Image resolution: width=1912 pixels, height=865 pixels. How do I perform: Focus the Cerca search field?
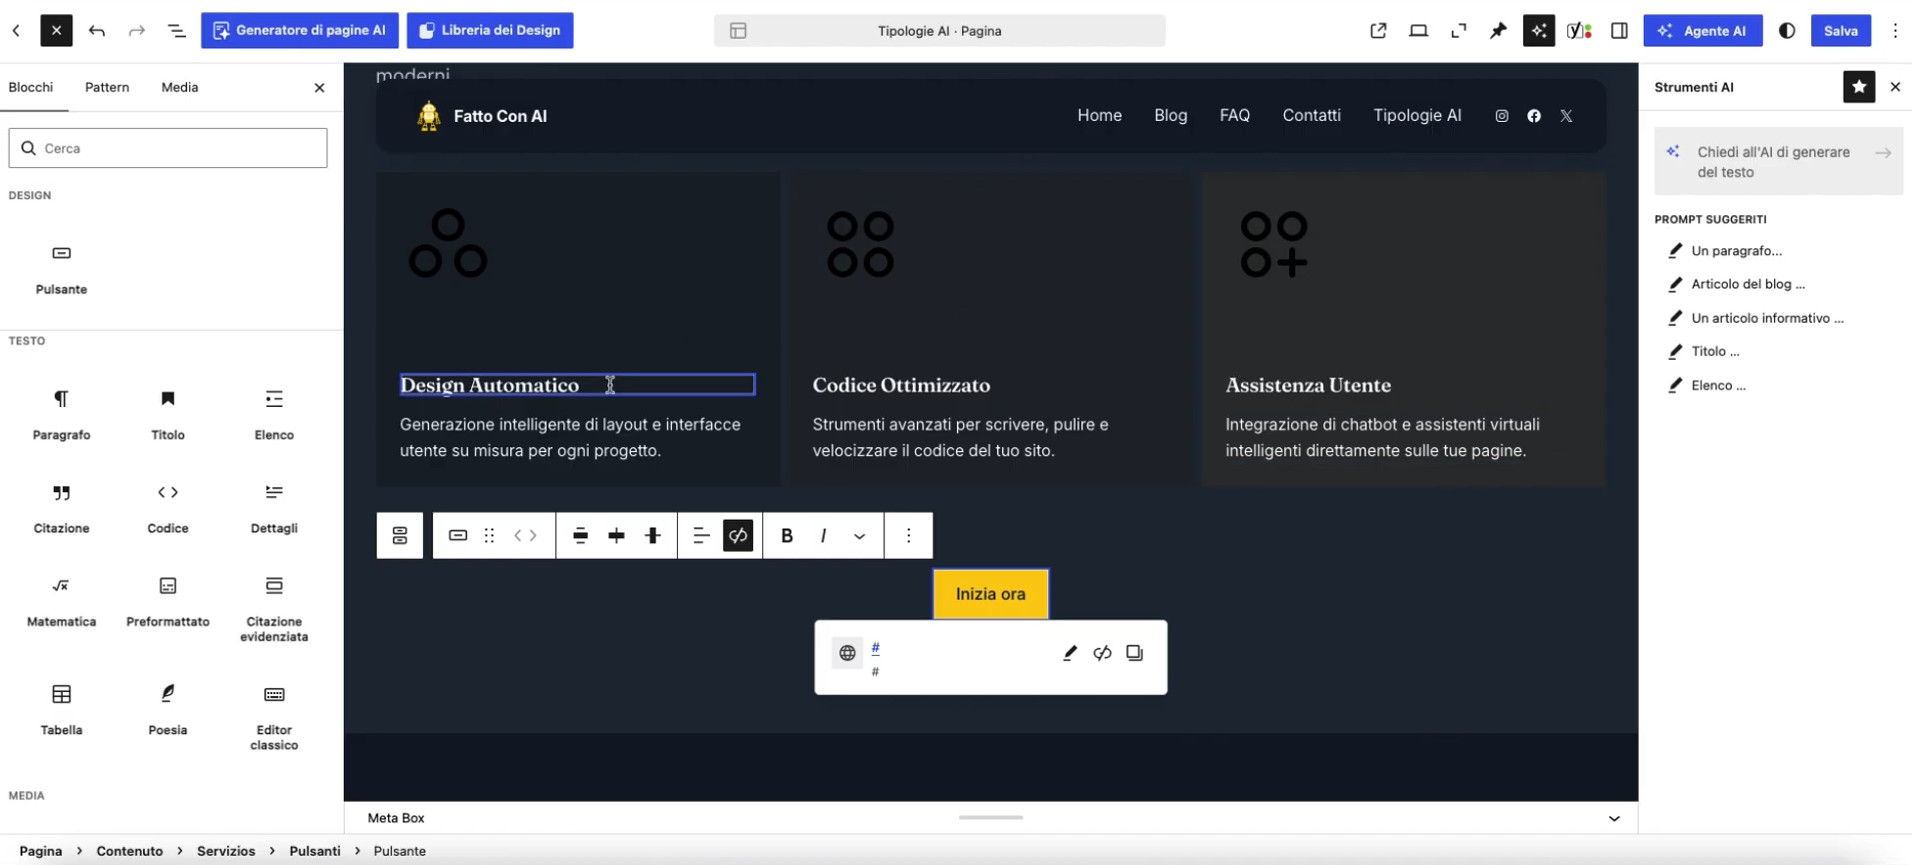coord(168,148)
